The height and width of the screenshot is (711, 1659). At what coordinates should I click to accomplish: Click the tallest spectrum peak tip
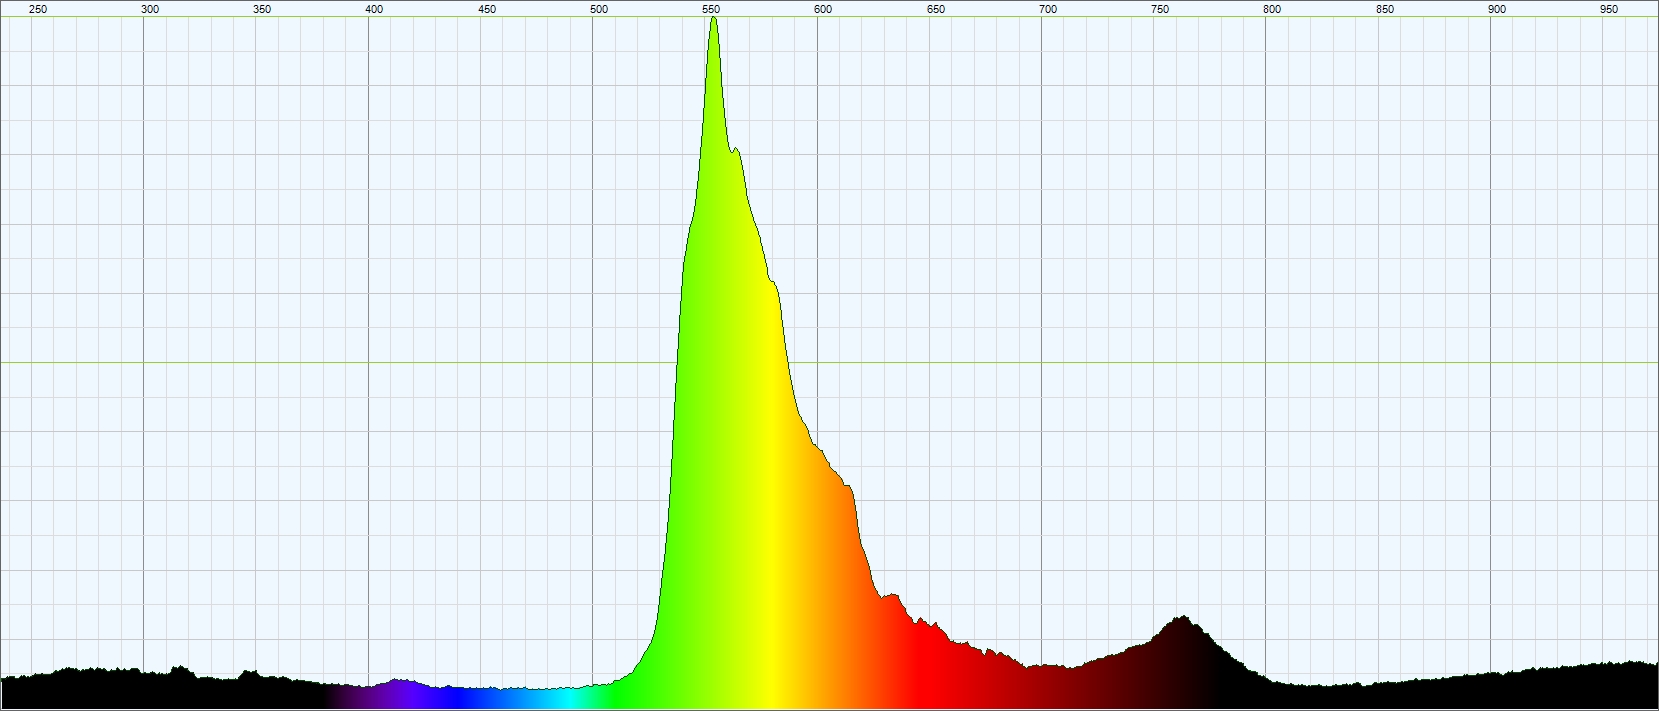pos(713,18)
